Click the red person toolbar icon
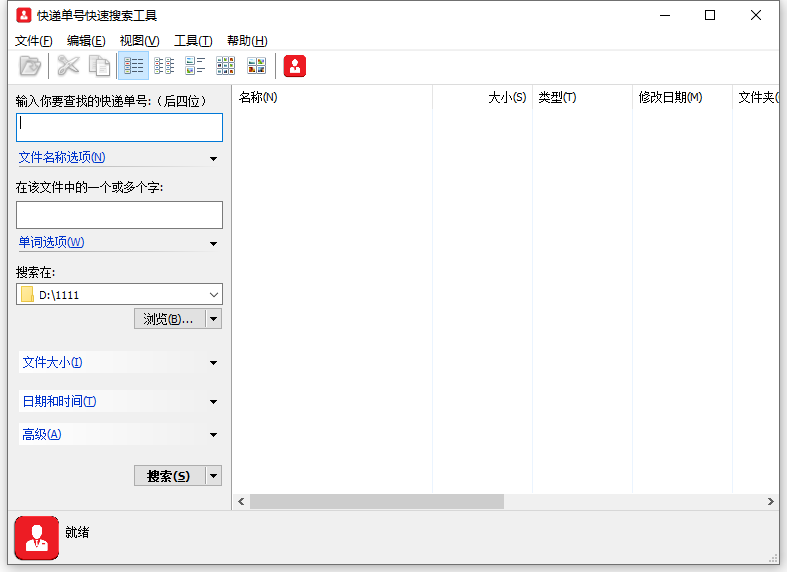Screen dimensions: 787x572 tap(295, 66)
